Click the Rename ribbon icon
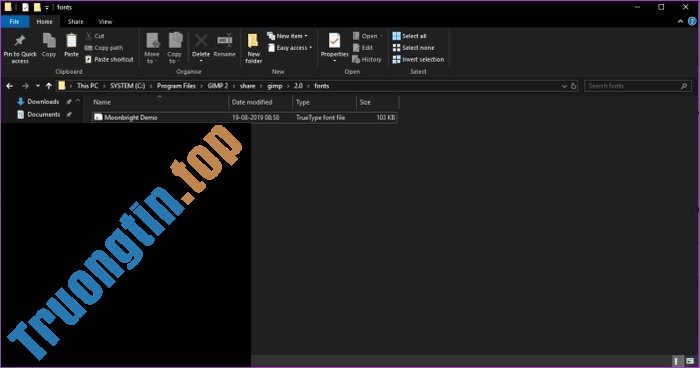This screenshot has width=700, height=368. pyautogui.click(x=225, y=41)
